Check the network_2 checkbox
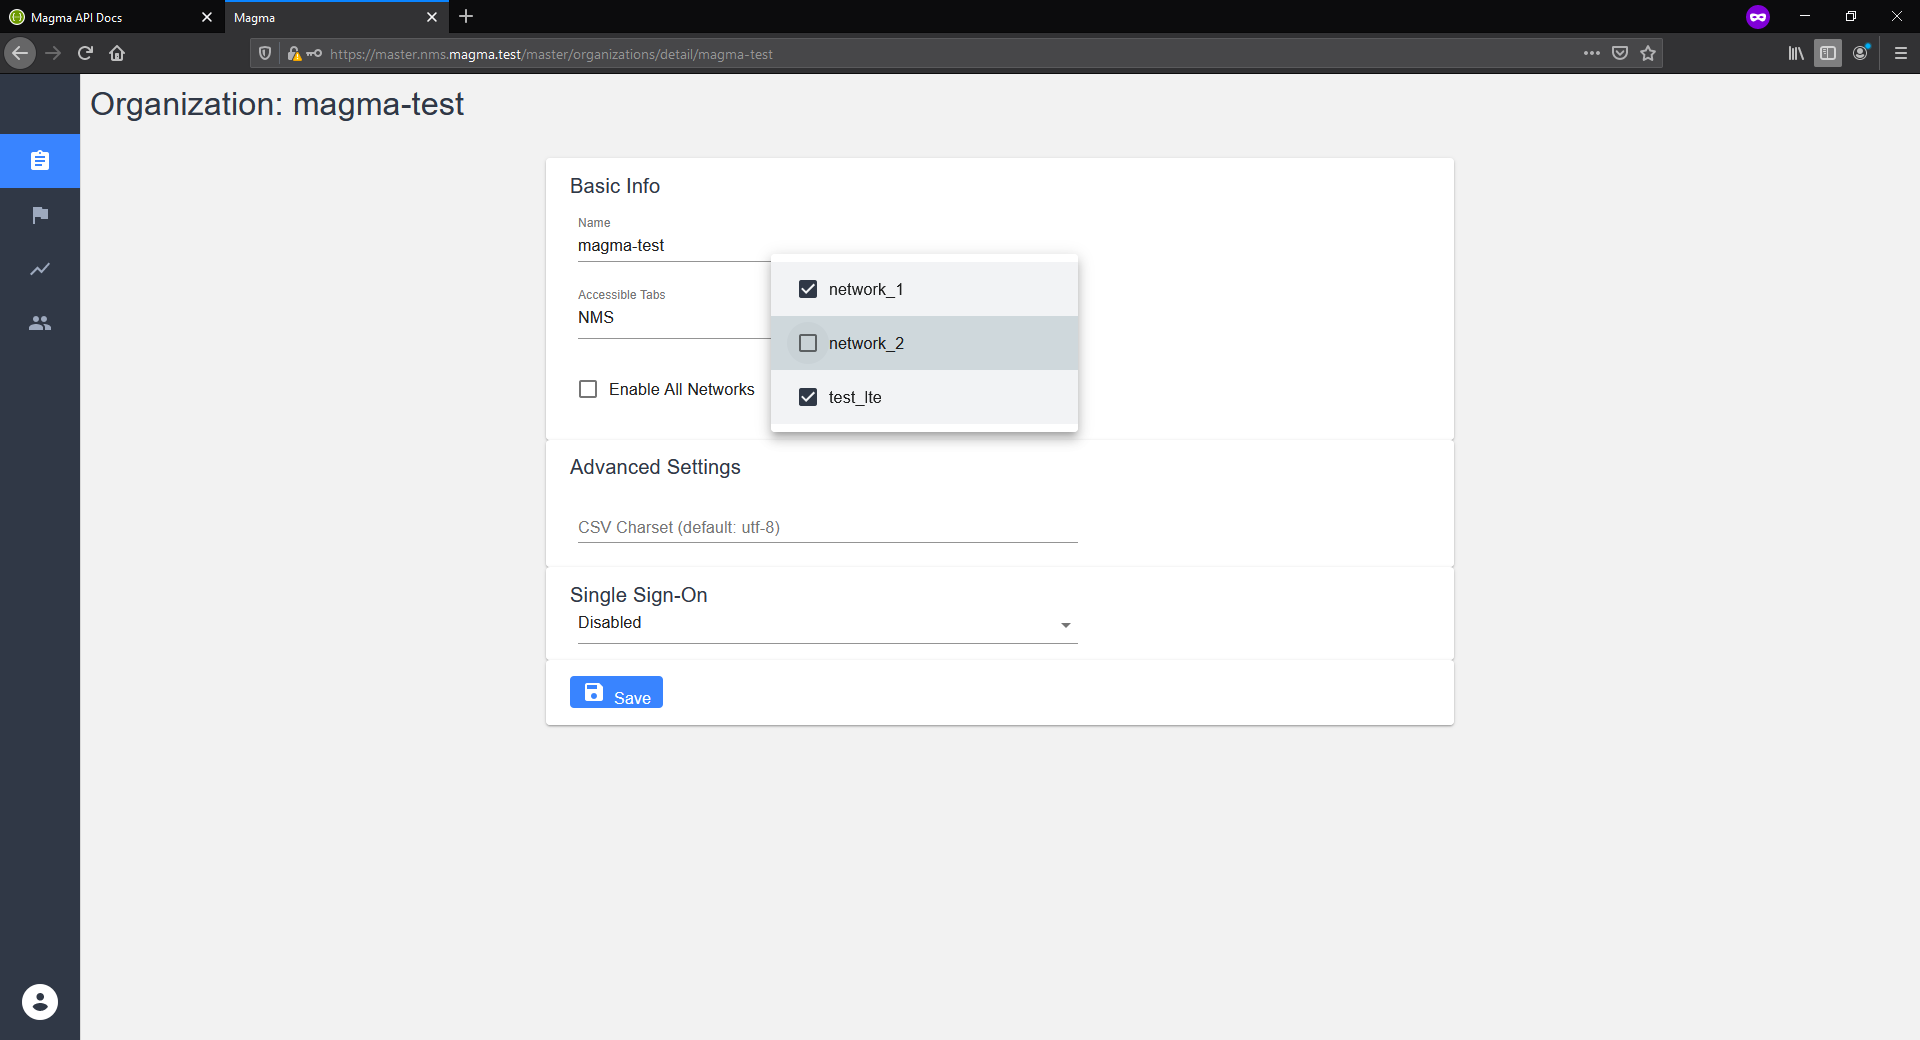Image resolution: width=1920 pixels, height=1040 pixels. (808, 343)
